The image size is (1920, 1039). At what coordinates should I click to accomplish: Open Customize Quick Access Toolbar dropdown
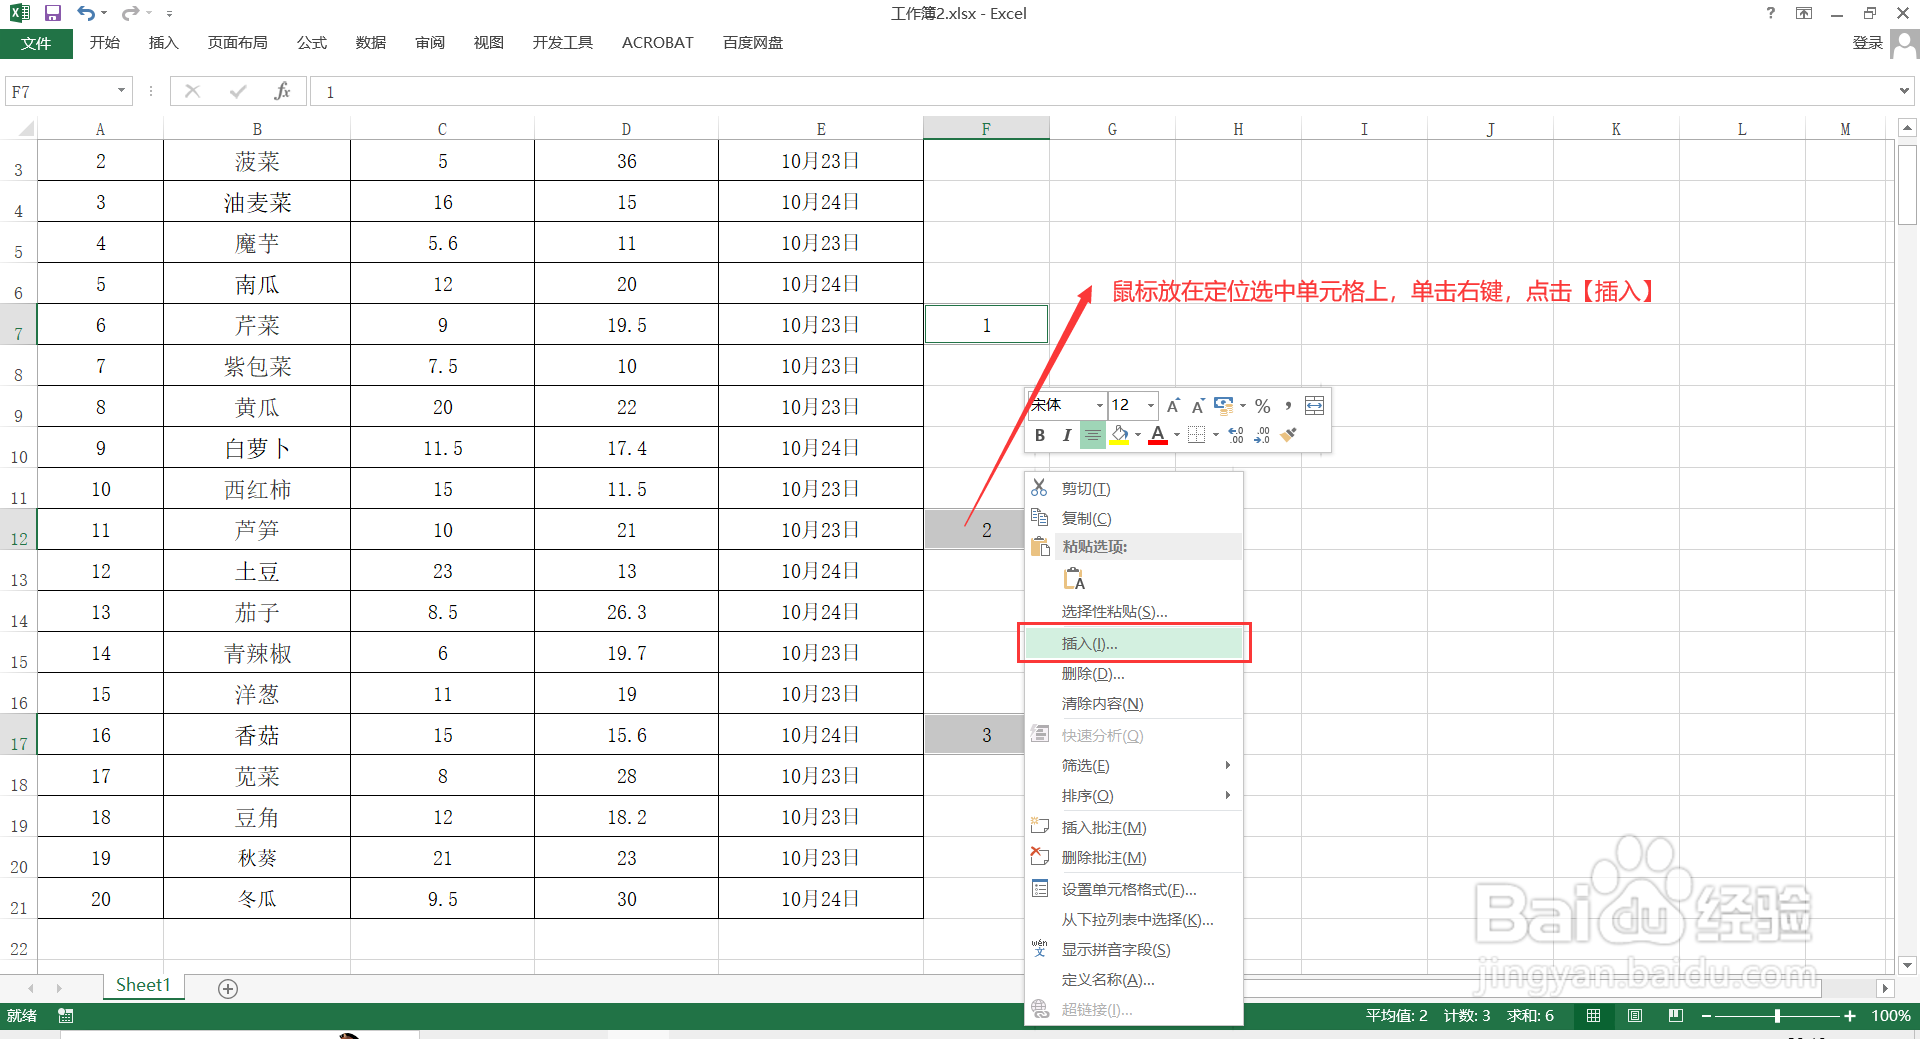point(169,13)
